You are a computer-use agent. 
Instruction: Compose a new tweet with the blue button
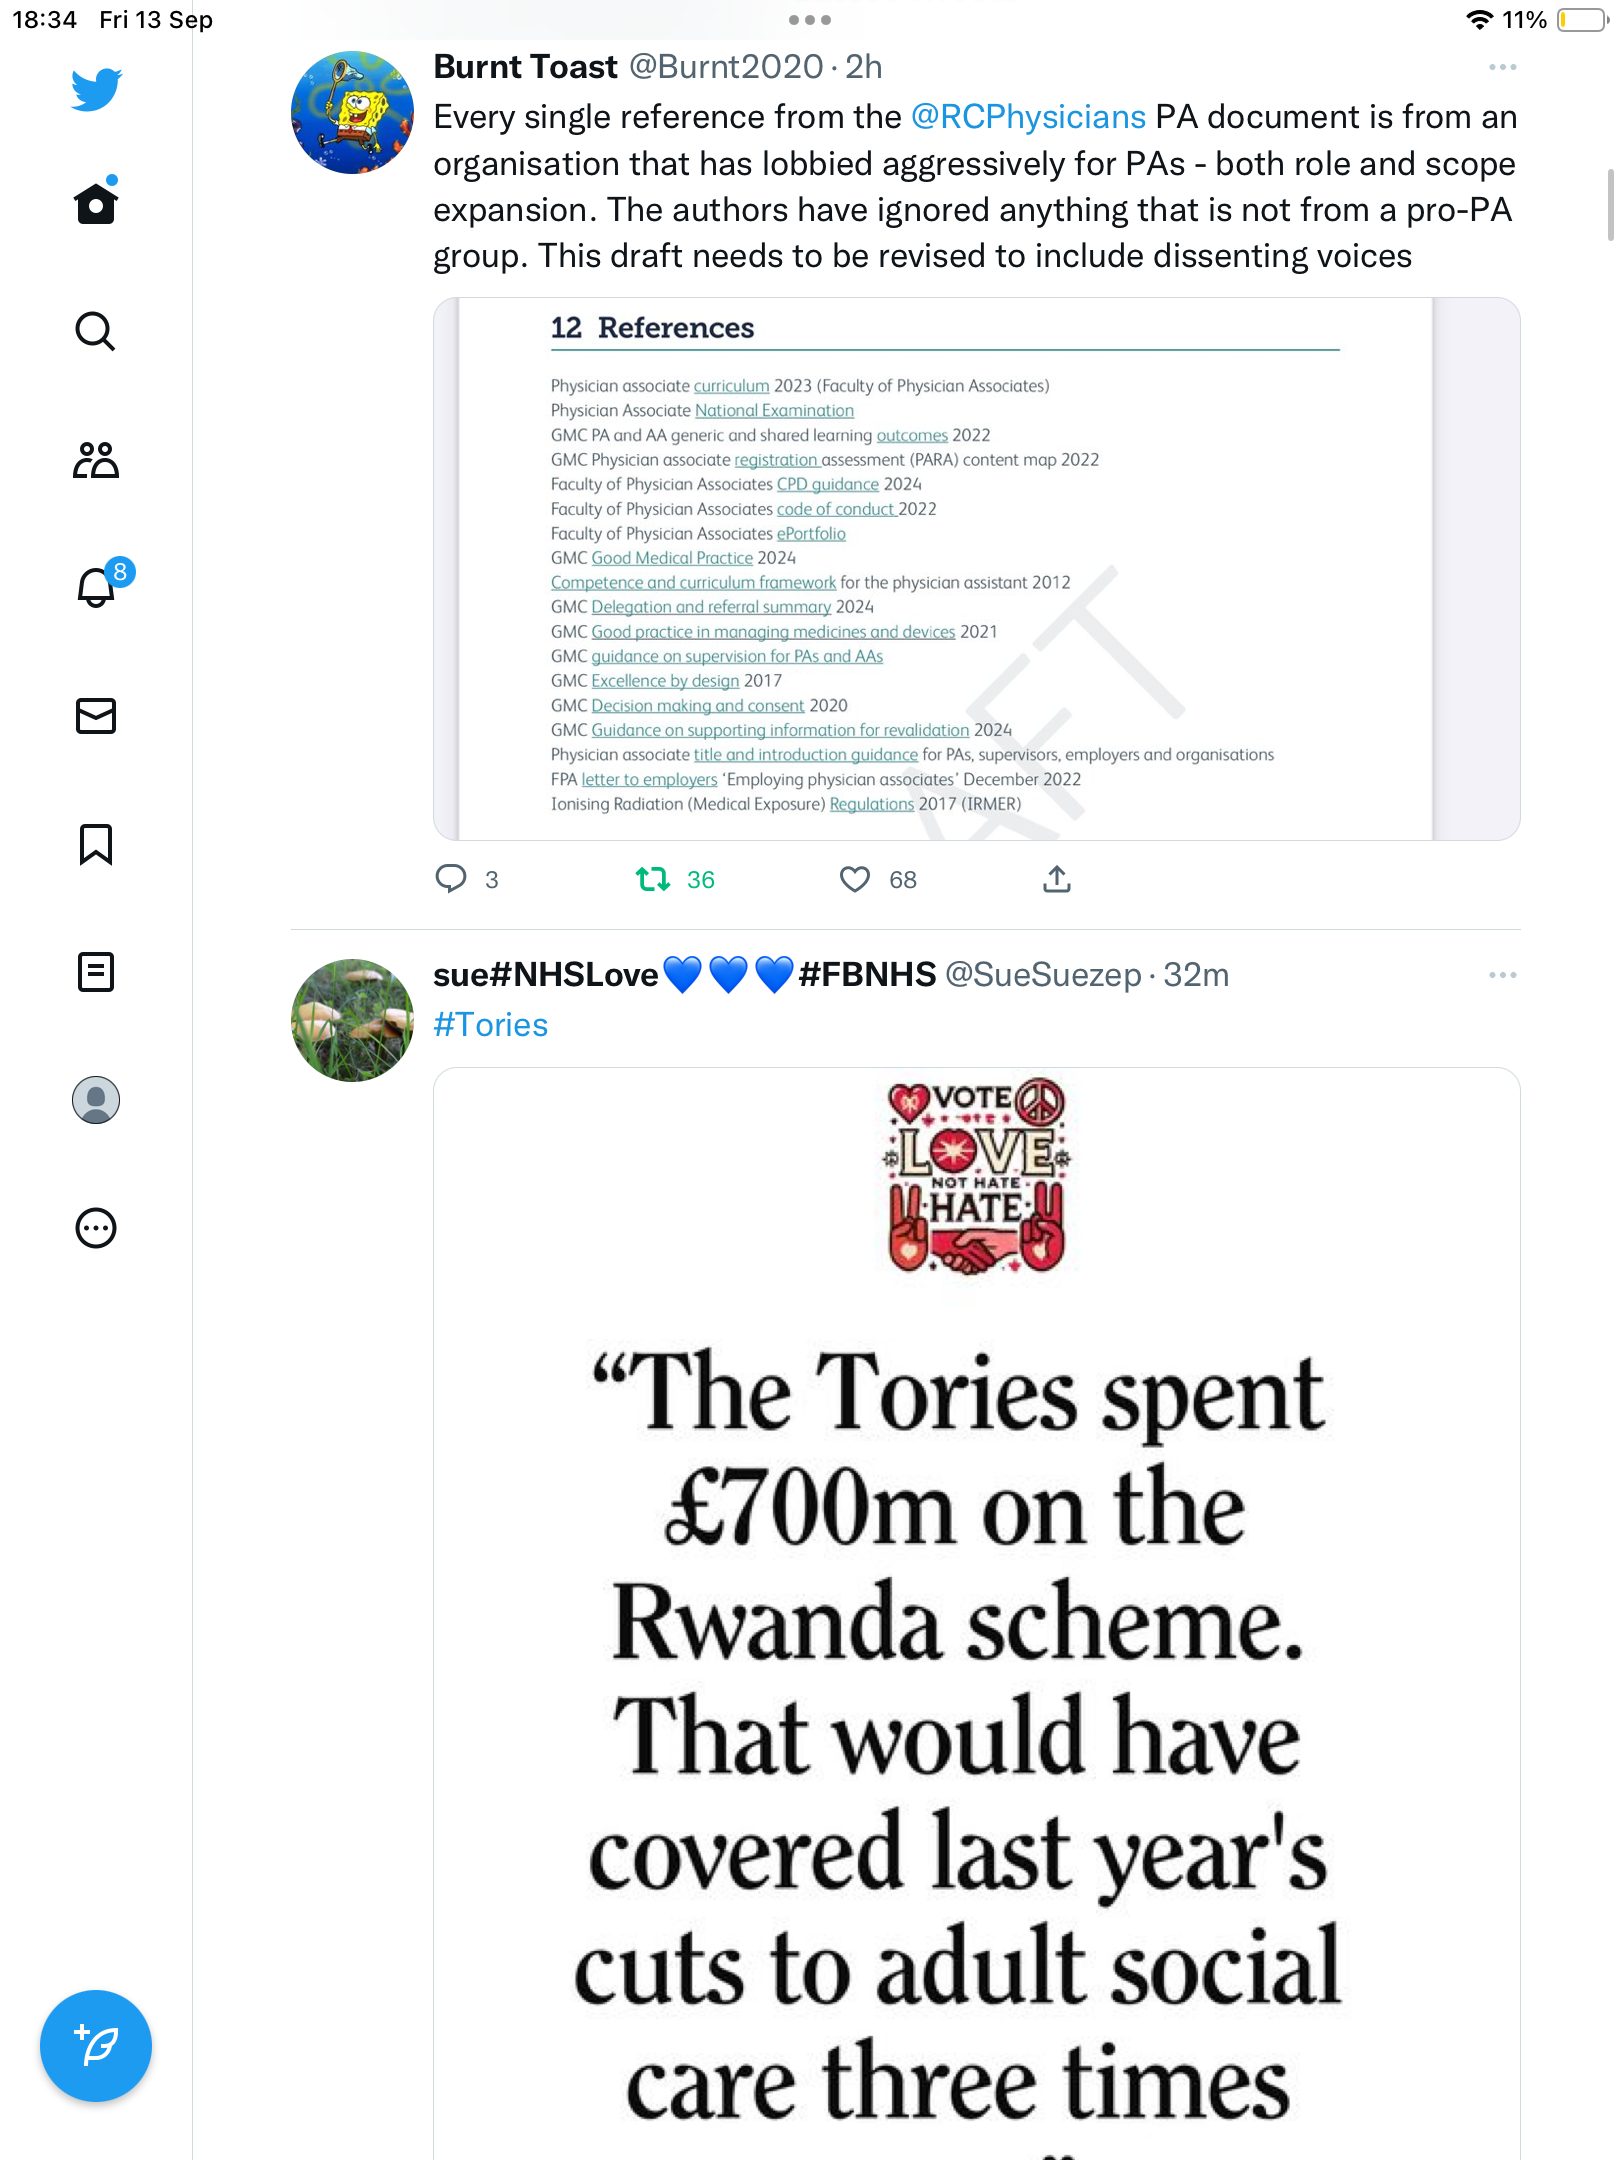96,2046
